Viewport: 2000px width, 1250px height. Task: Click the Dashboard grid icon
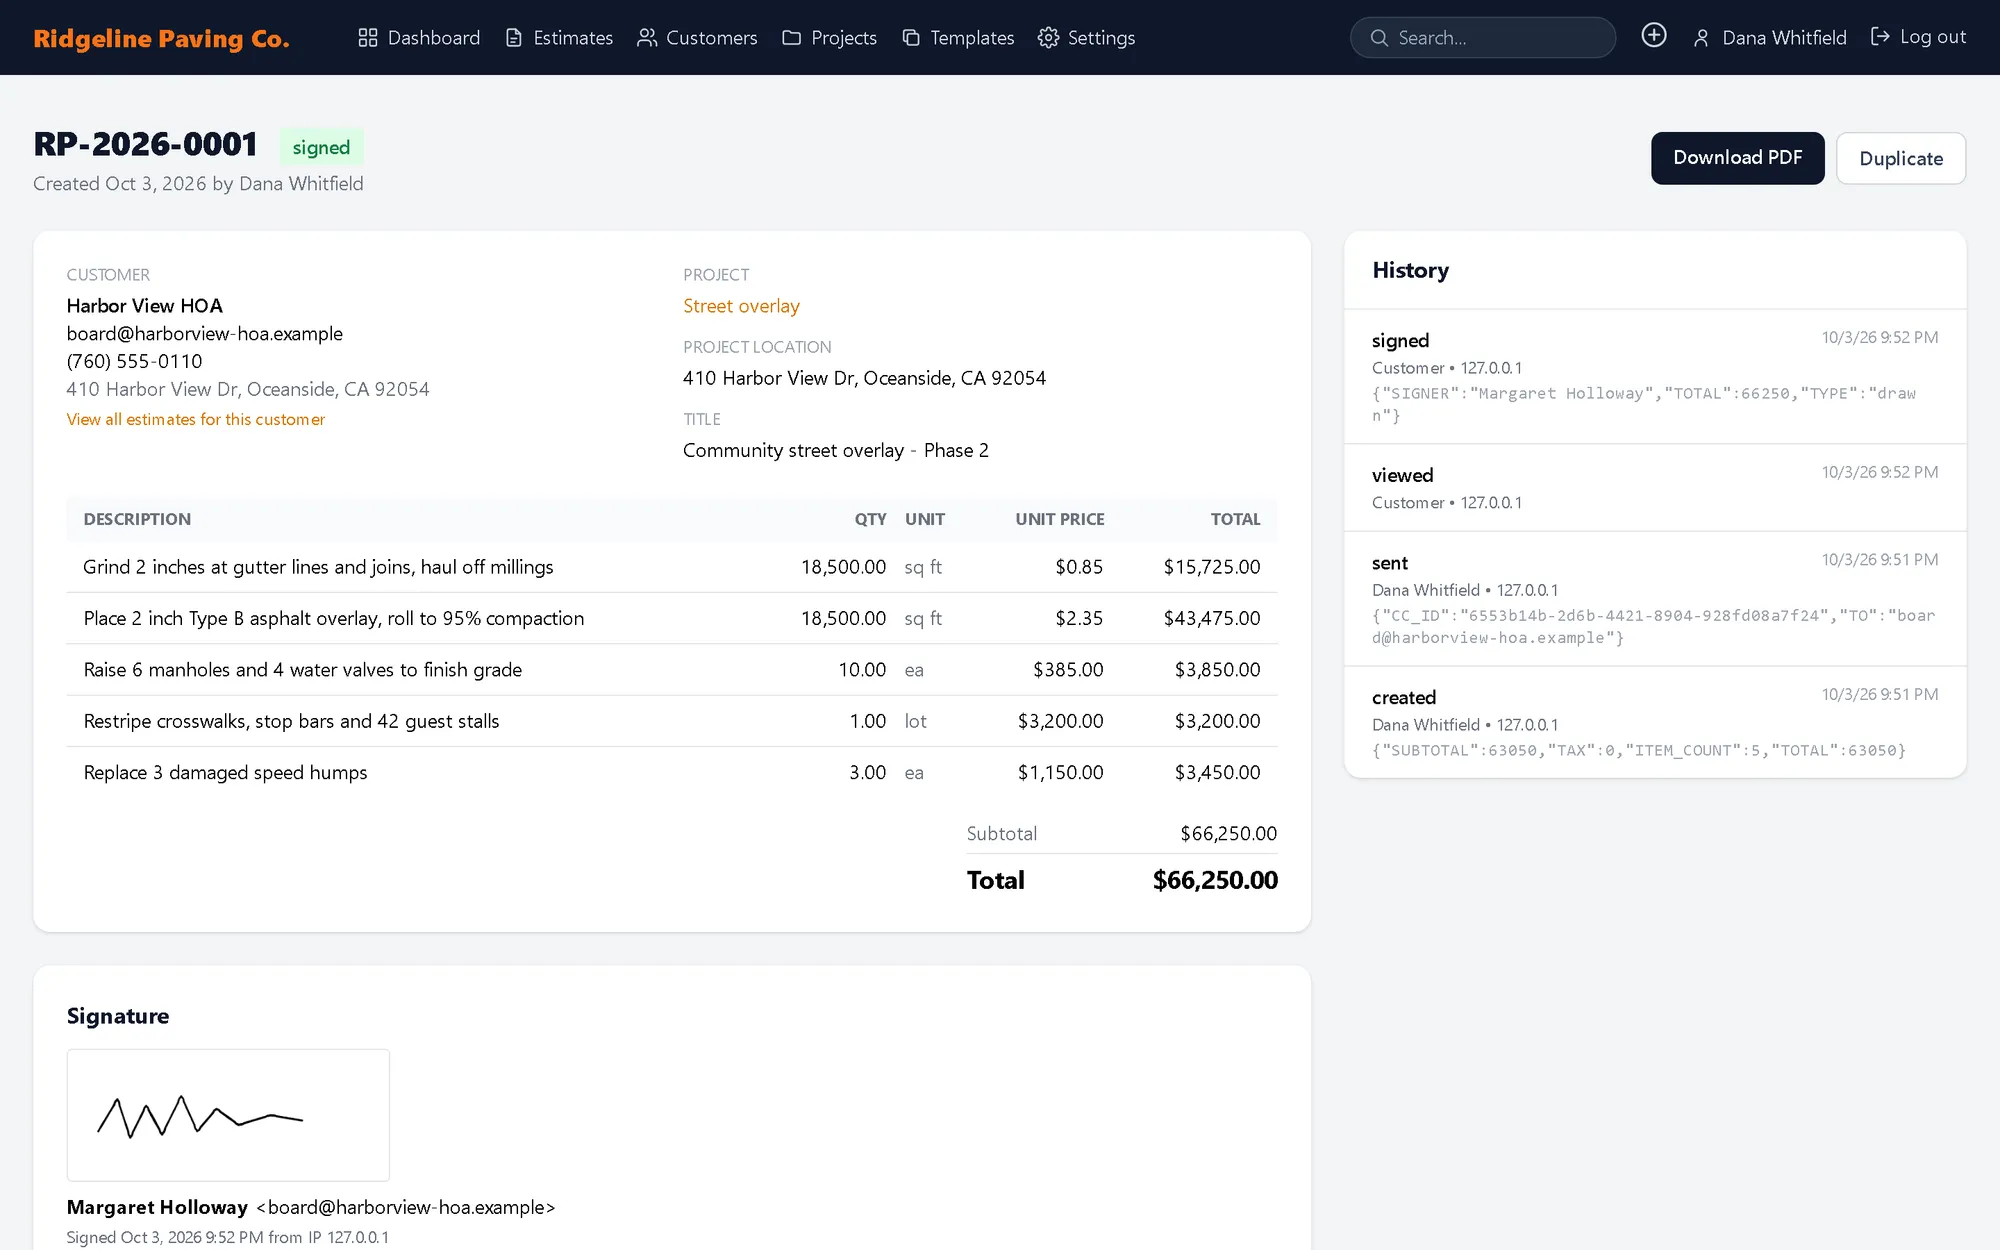click(x=367, y=38)
